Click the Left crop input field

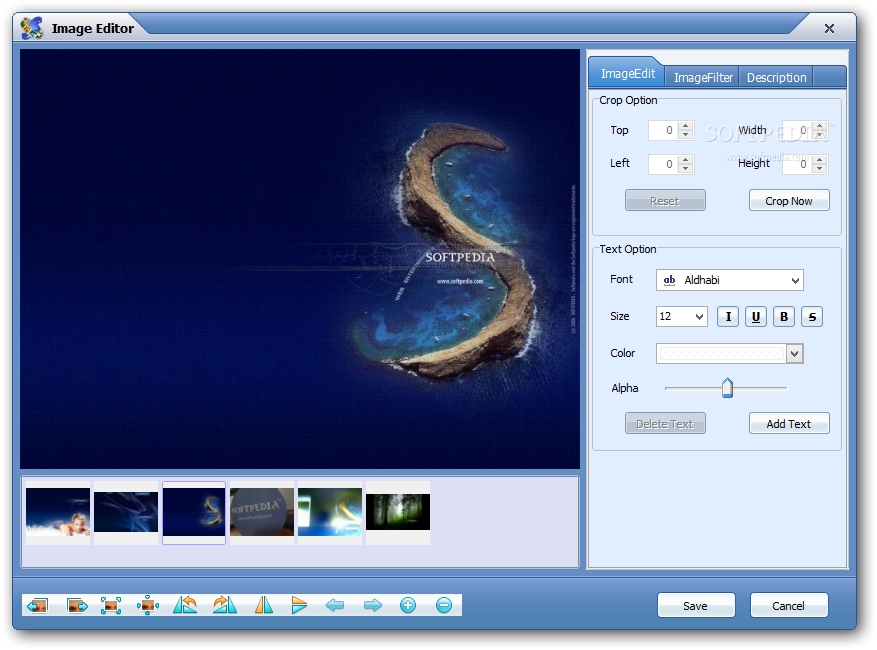tap(663, 164)
